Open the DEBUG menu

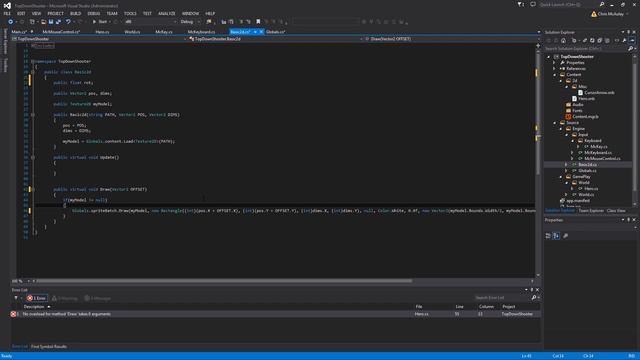[93, 13]
